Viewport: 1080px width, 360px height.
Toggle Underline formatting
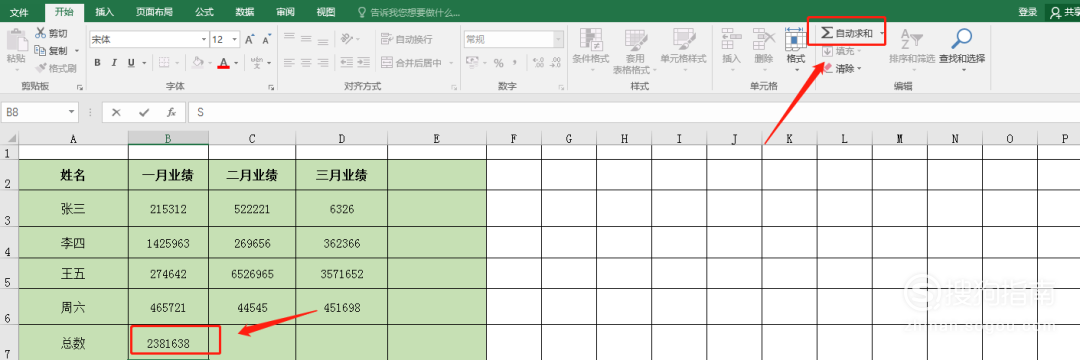[131, 63]
